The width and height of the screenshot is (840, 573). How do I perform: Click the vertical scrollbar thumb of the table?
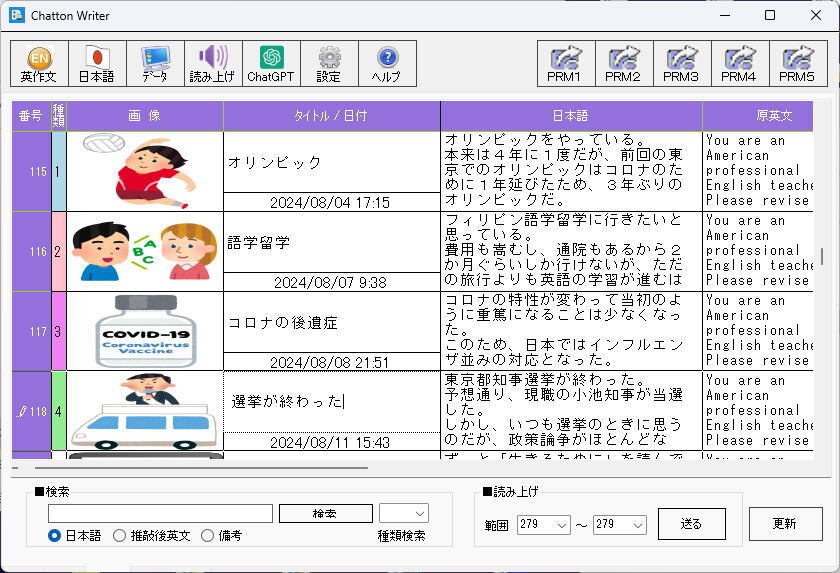tap(821, 256)
